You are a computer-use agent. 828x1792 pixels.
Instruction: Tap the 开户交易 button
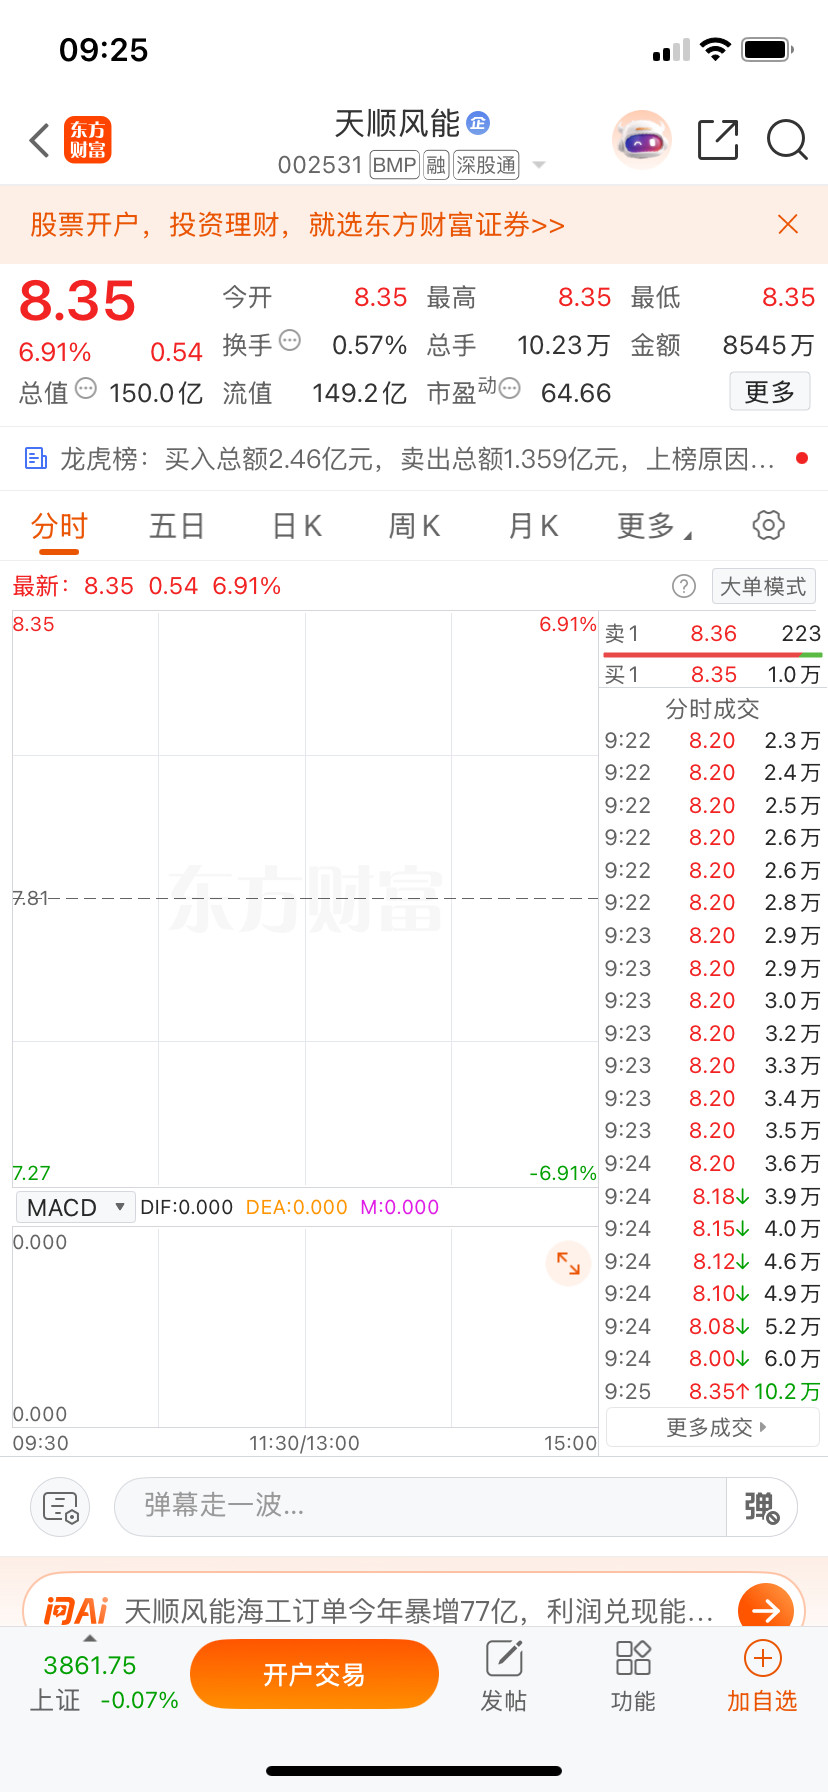314,1675
